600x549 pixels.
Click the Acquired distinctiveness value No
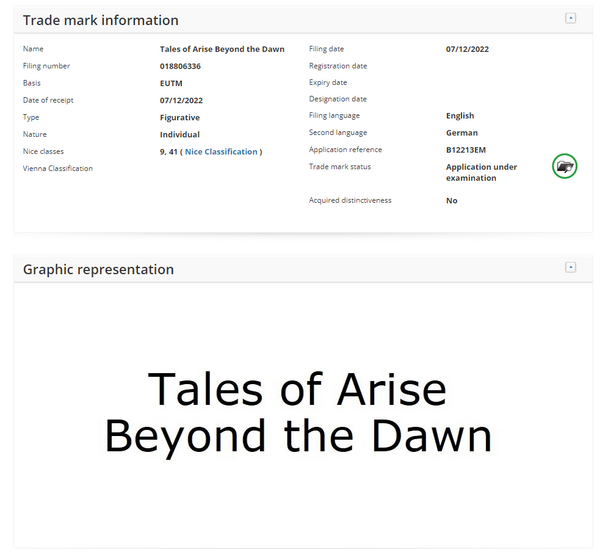coord(452,200)
